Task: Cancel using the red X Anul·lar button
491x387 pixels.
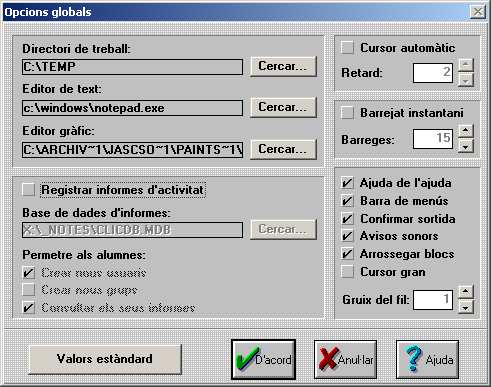Action: pos(345,359)
